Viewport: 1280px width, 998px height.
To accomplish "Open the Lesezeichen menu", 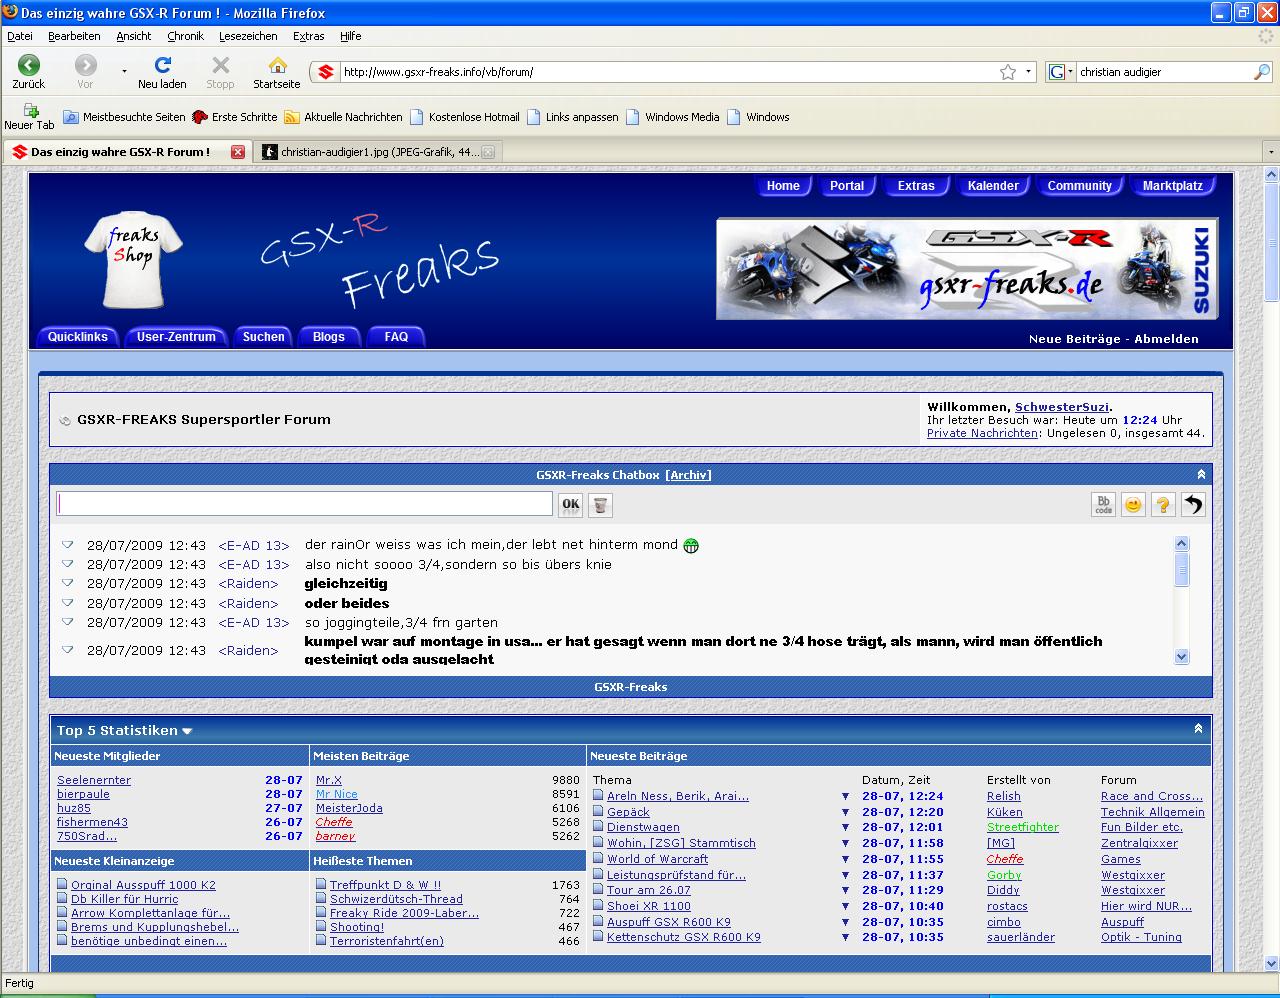I will [x=248, y=36].
